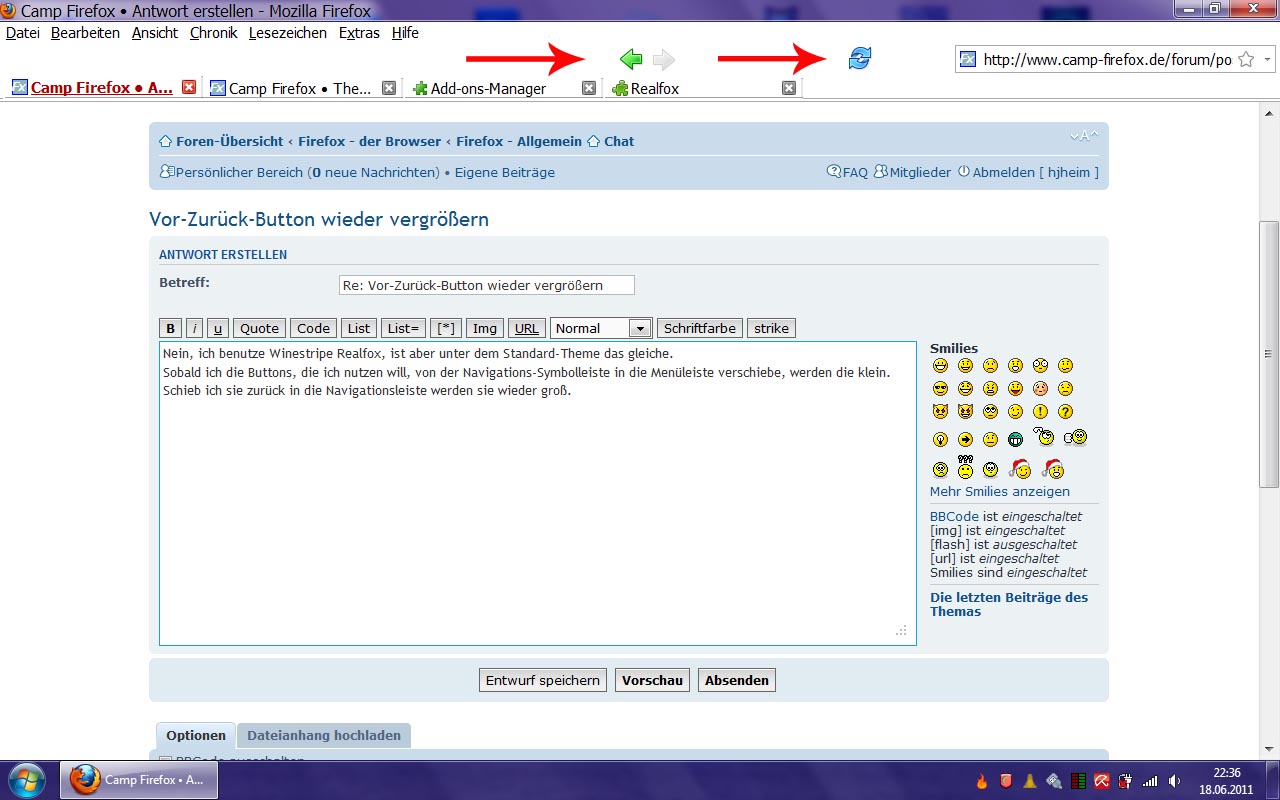Image resolution: width=1280 pixels, height=800 pixels.
Task: Open the URL bar history dropdown arrow
Action: coord(1267,60)
